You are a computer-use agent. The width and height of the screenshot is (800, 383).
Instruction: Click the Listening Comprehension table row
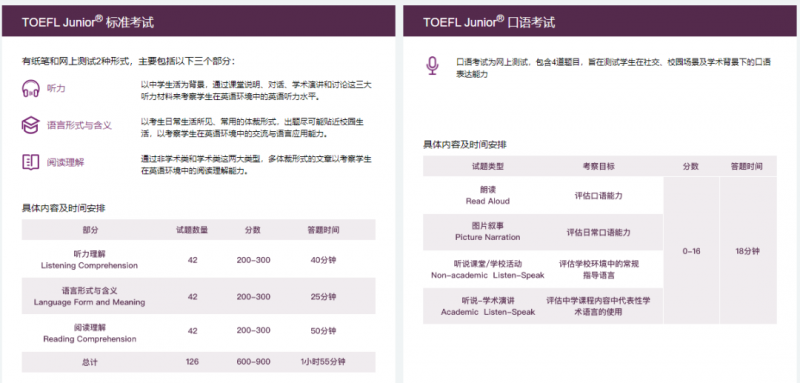198,260
